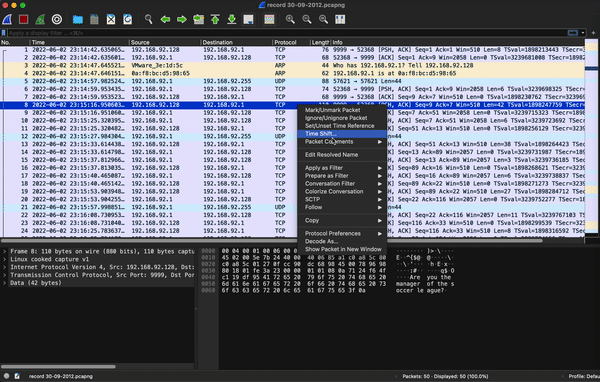
Task: Go to a specified packet
Action: (x=199, y=19)
